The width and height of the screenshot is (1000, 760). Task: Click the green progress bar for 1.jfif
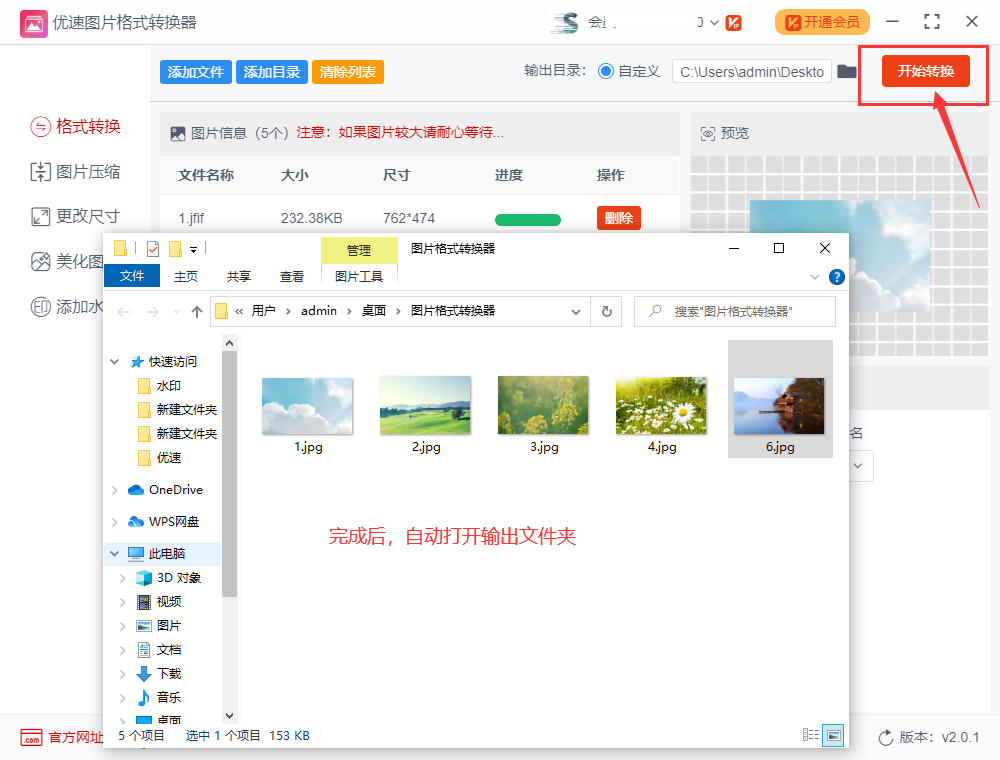pos(527,219)
